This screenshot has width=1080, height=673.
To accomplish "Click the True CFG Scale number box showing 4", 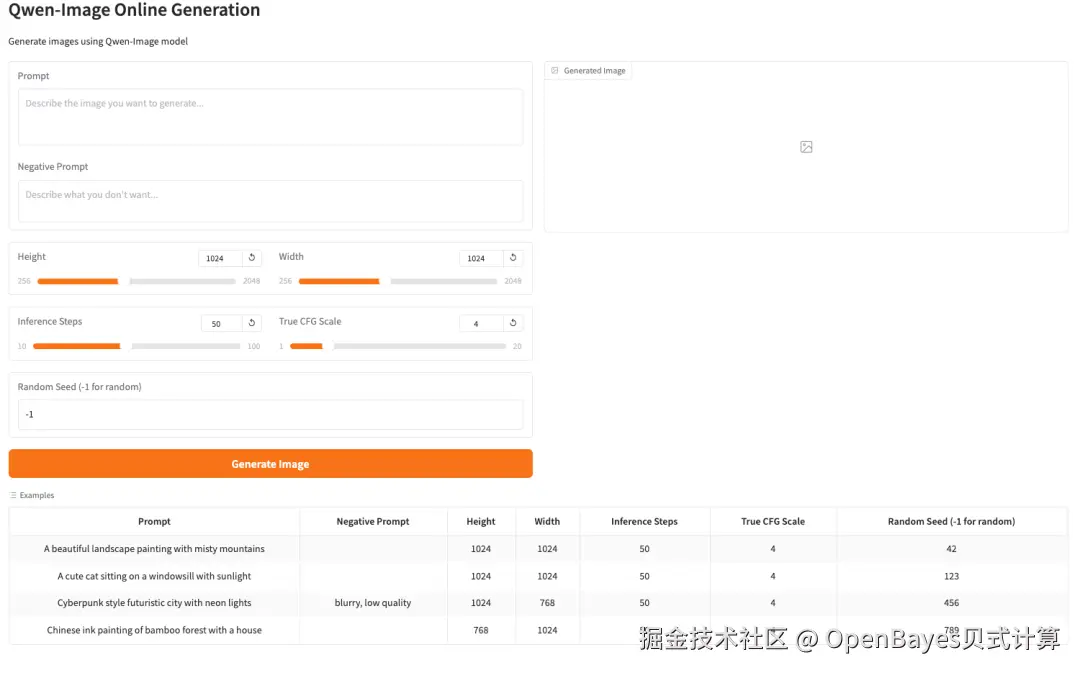I will pyautogui.click(x=481, y=323).
